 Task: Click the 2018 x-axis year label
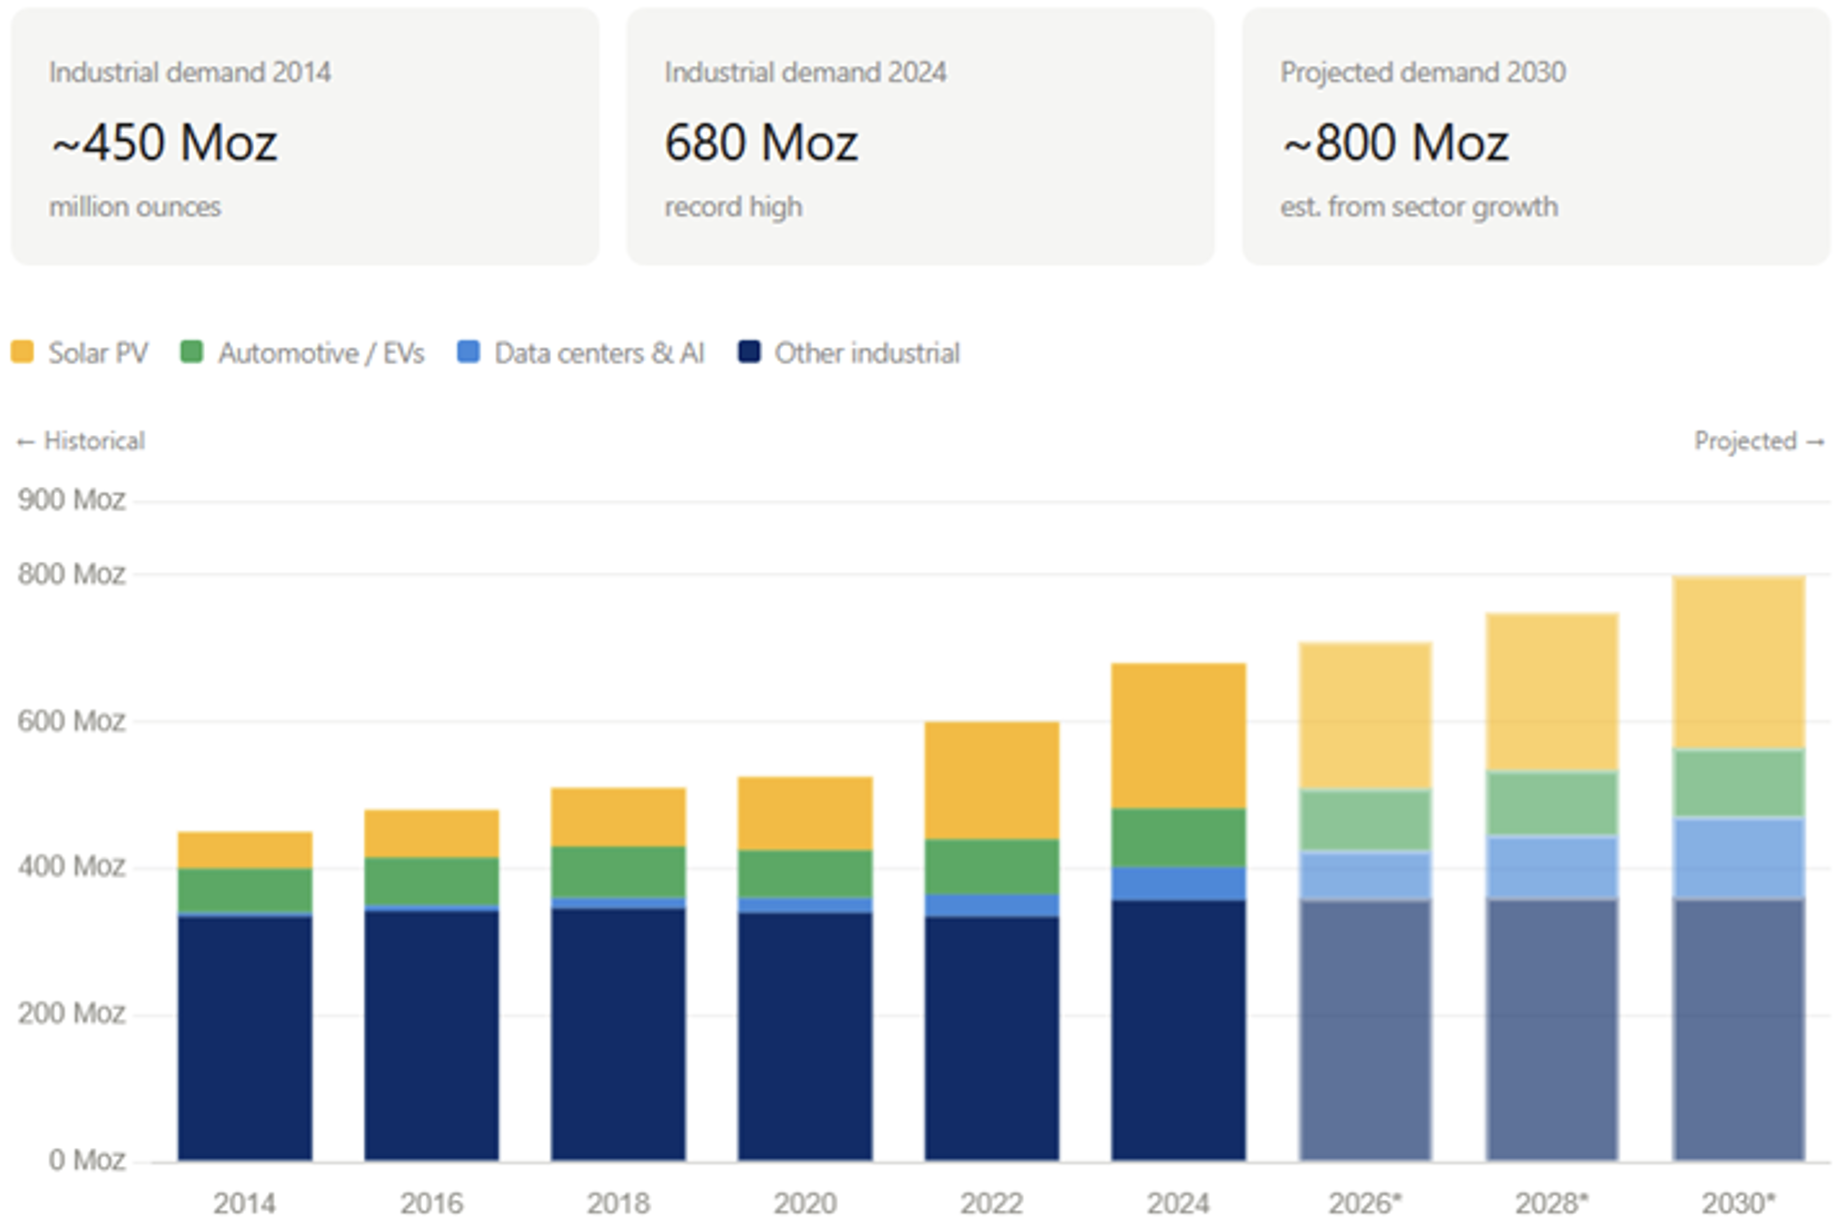coord(618,1202)
